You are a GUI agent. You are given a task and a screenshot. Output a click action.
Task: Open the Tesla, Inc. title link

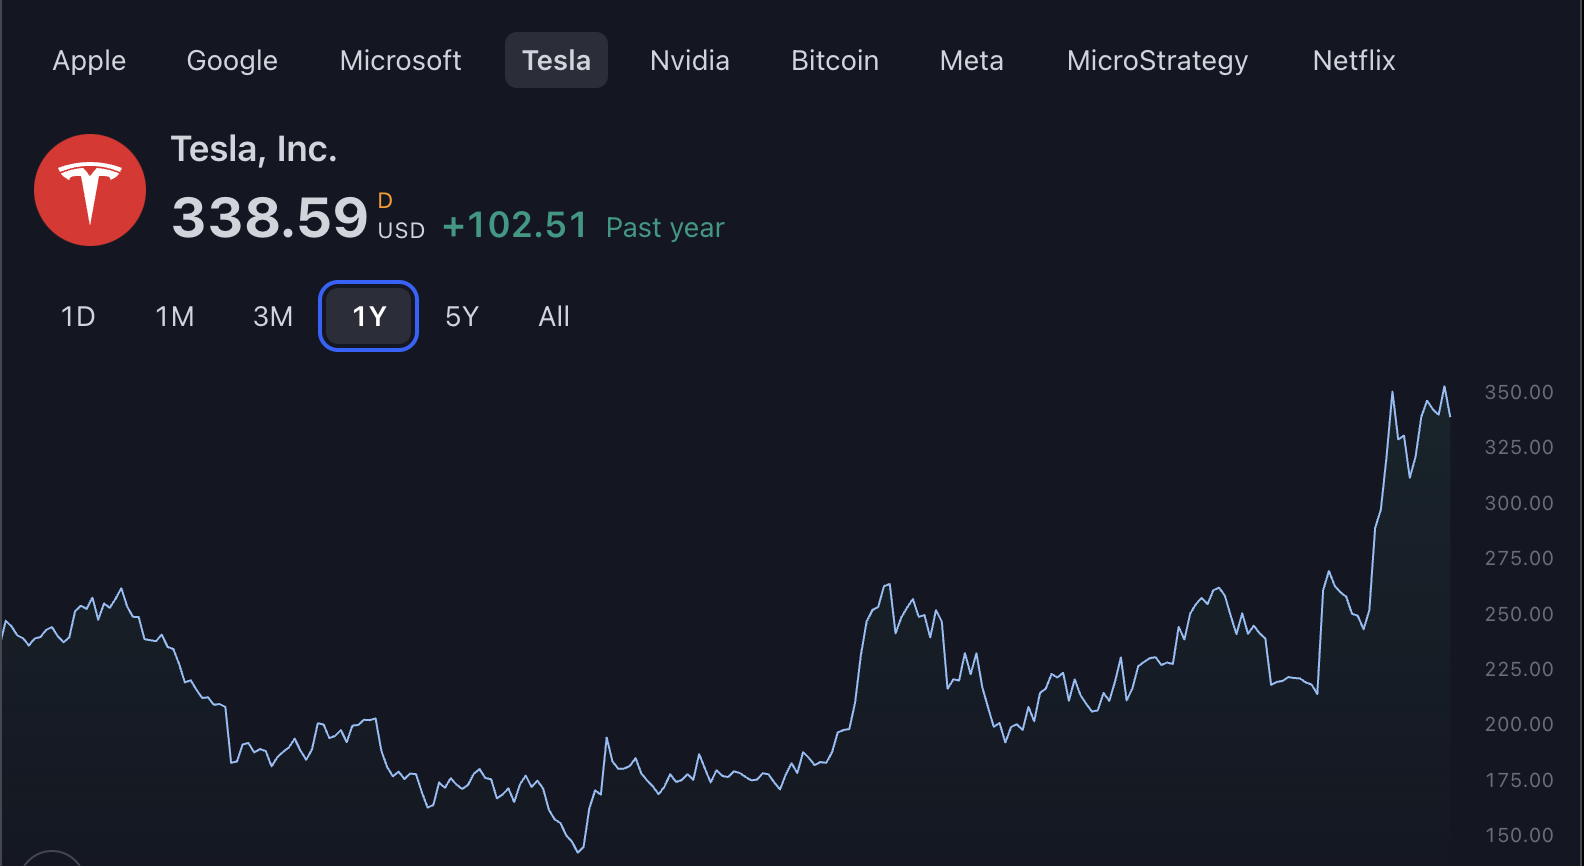(254, 149)
